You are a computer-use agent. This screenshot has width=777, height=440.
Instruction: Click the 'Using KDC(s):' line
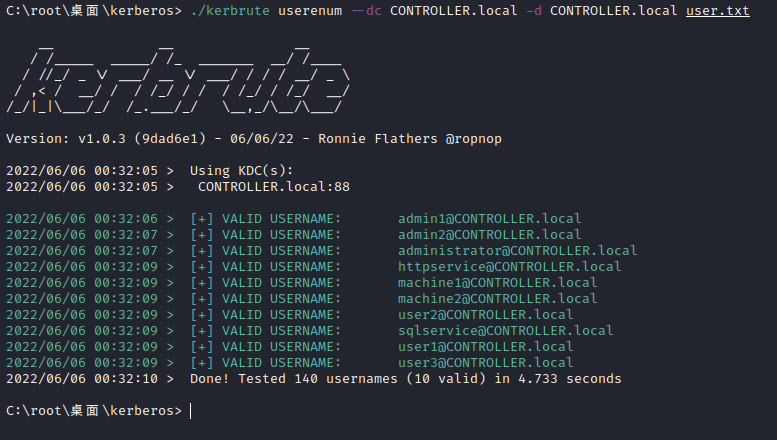point(241,170)
